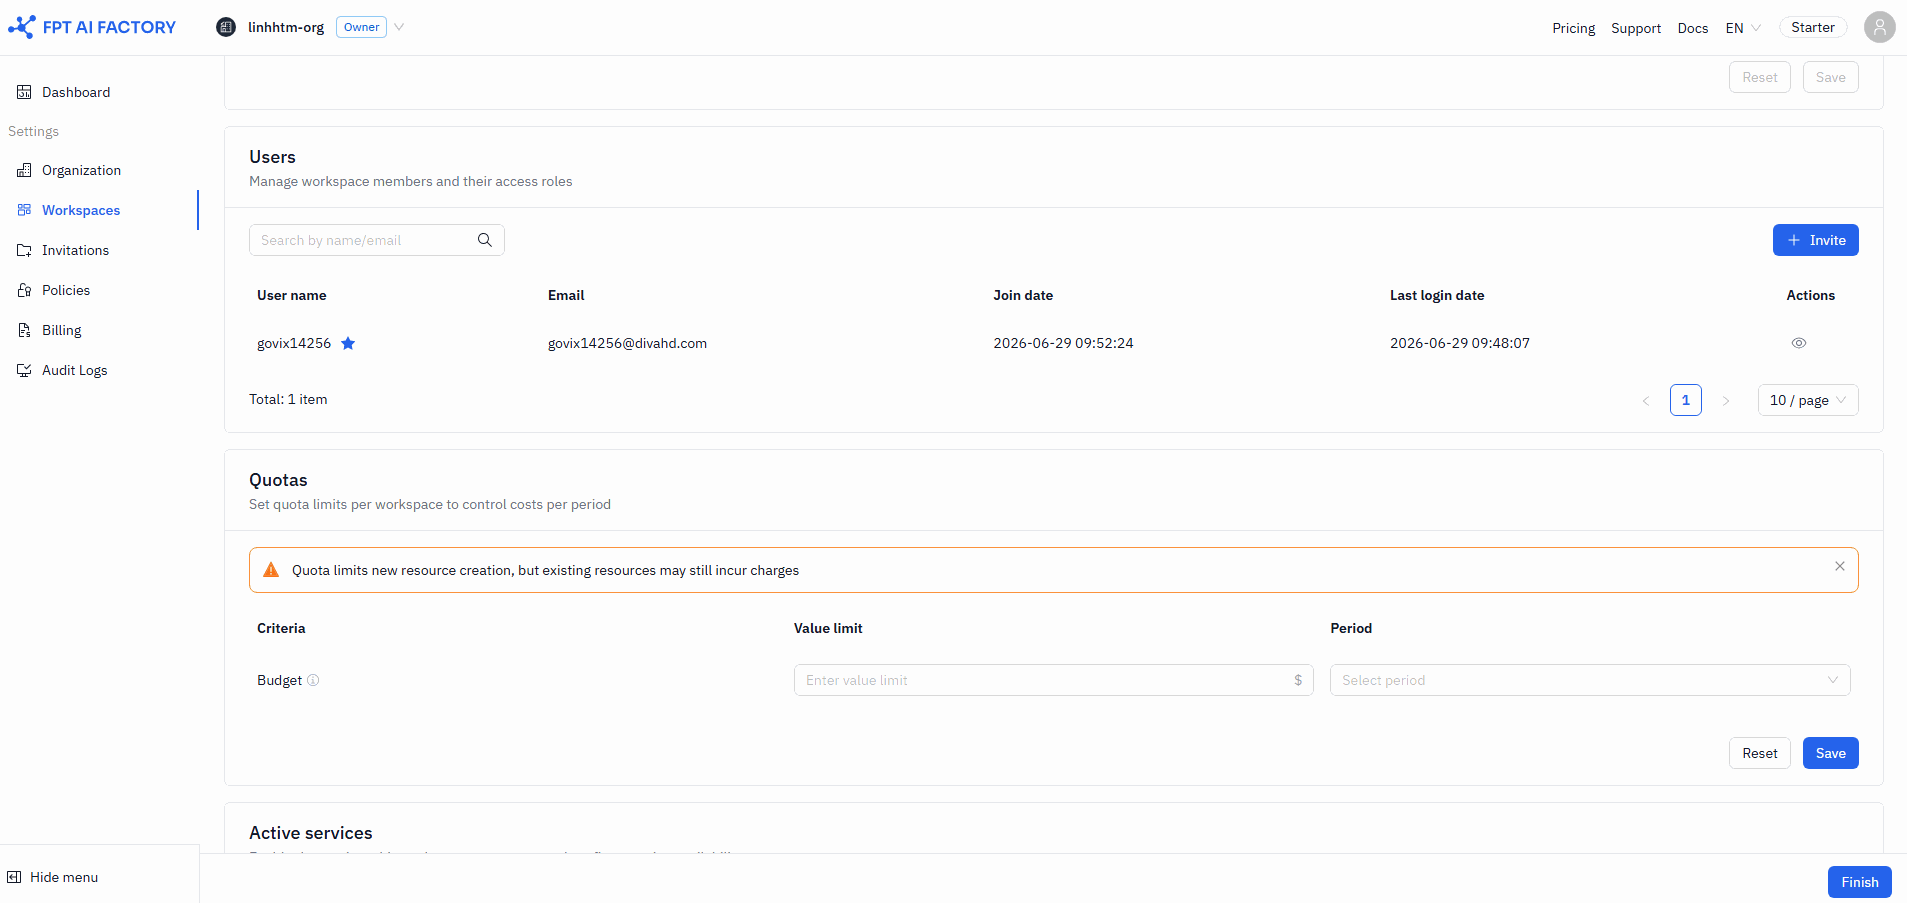Click the Hide menu collapse icon
The image size is (1907, 903).
pos(14,877)
